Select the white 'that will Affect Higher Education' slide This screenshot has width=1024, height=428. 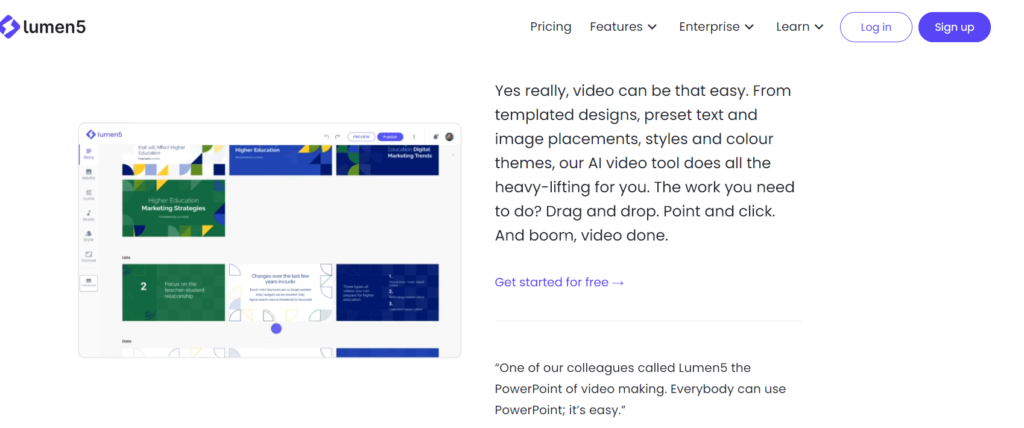click(x=174, y=160)
